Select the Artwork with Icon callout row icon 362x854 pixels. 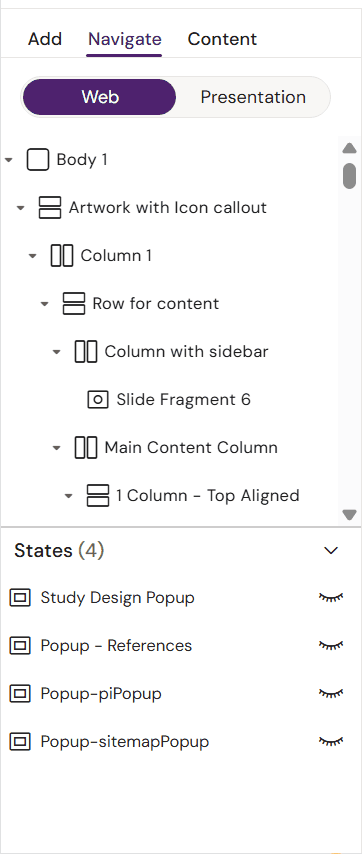[50, 208]
